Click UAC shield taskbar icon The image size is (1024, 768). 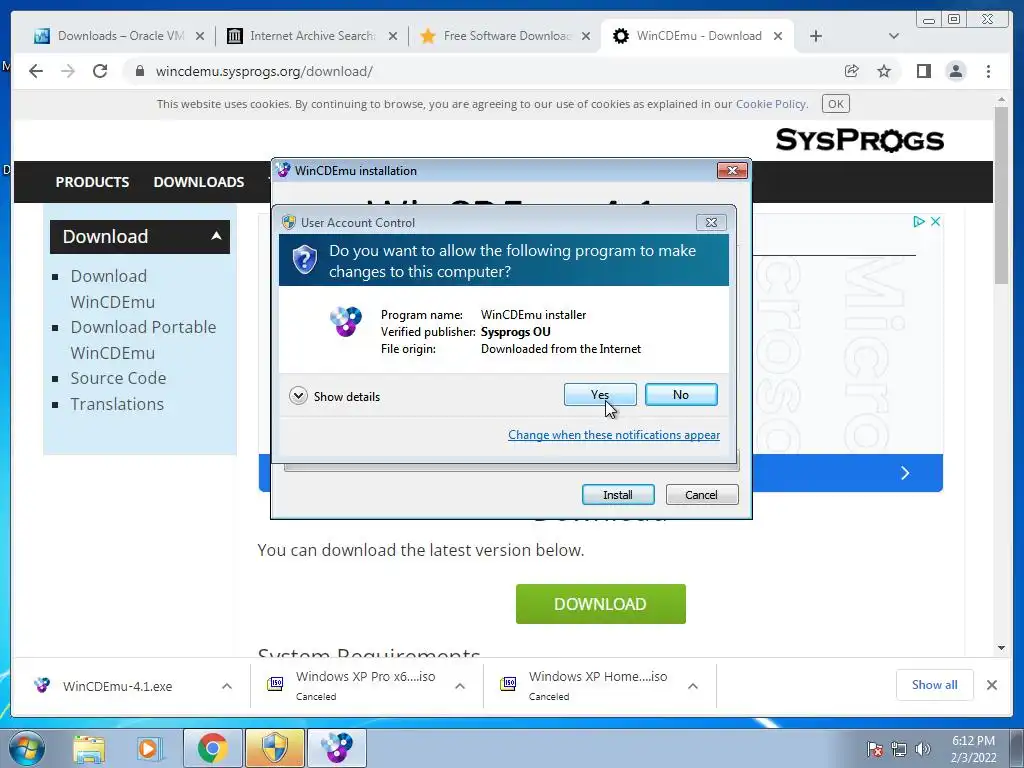pyautogui.click(x=274, y=748)
